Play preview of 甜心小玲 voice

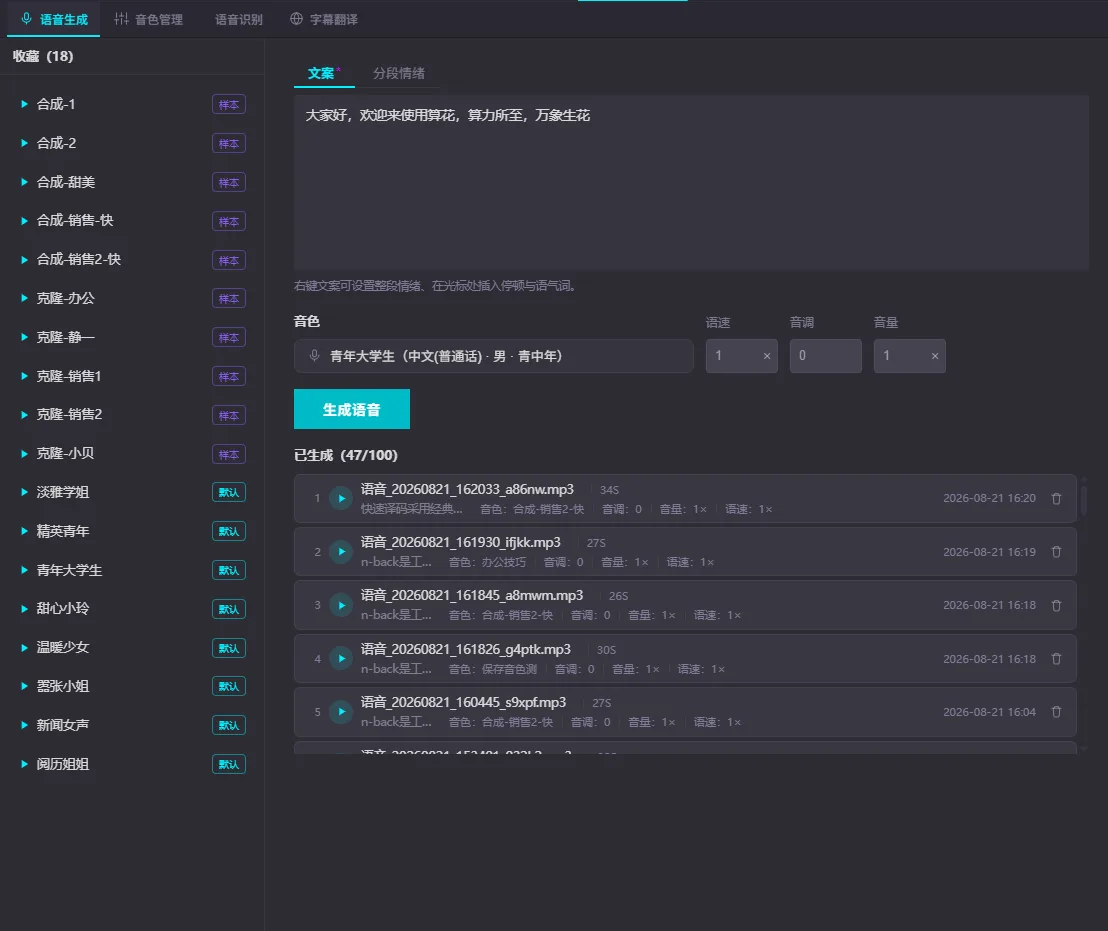point(24,609)
